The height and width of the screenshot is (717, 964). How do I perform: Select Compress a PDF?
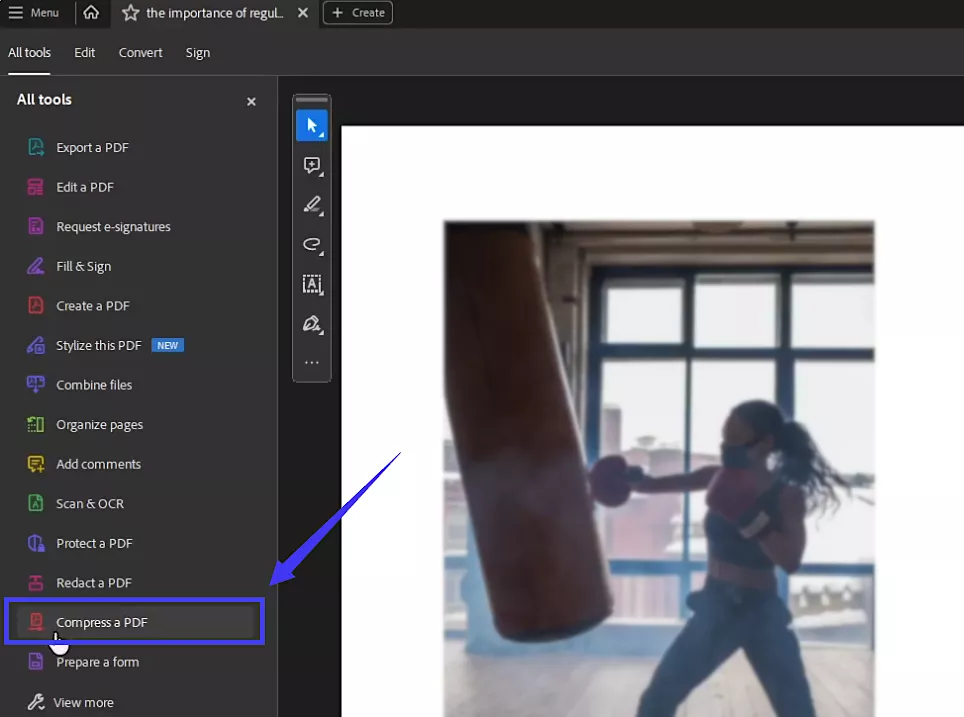click(103, 621)
